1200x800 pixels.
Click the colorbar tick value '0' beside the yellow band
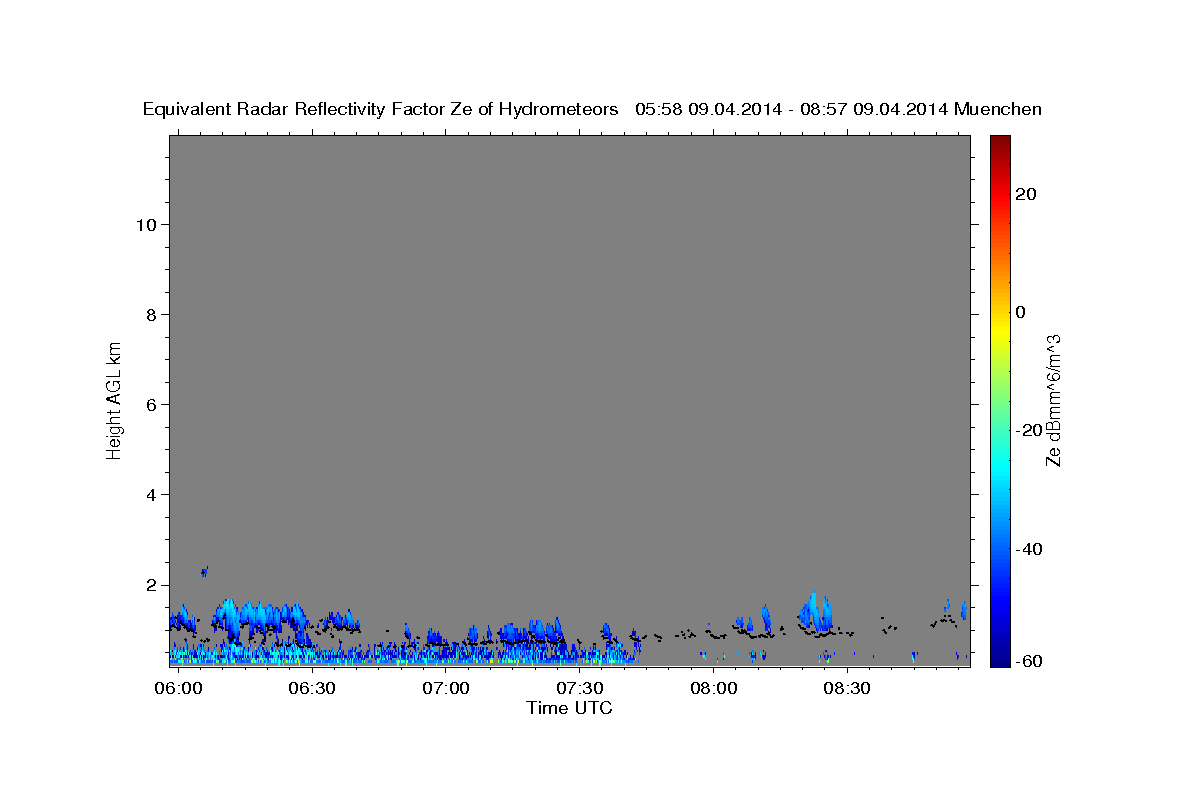1021,312
